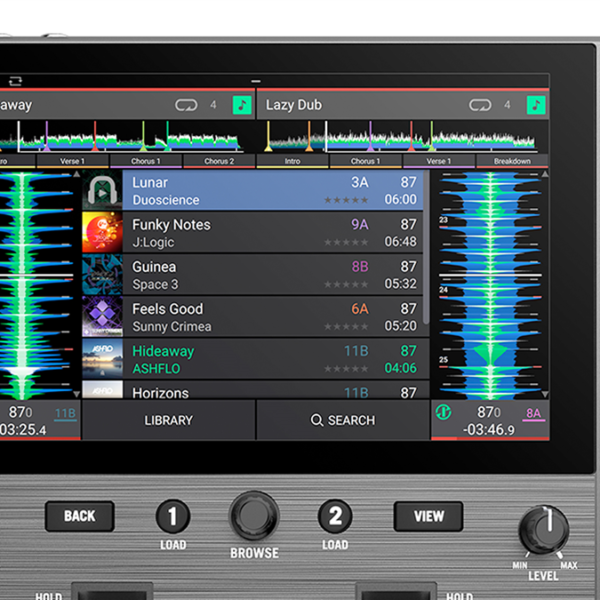Rate Hideaway using its stars
The height and width of the screenshot is (600, 600).
[x=346, y=368]
